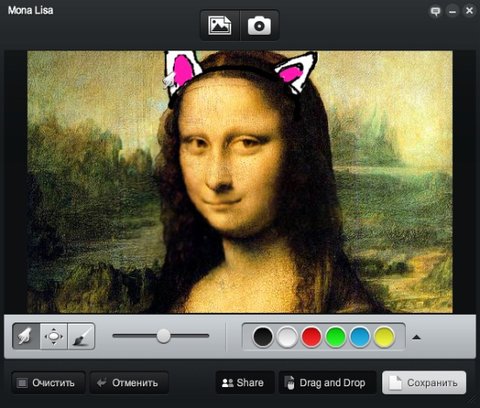Pick the green color swatch
480x408 pixels.
[336, 337]
